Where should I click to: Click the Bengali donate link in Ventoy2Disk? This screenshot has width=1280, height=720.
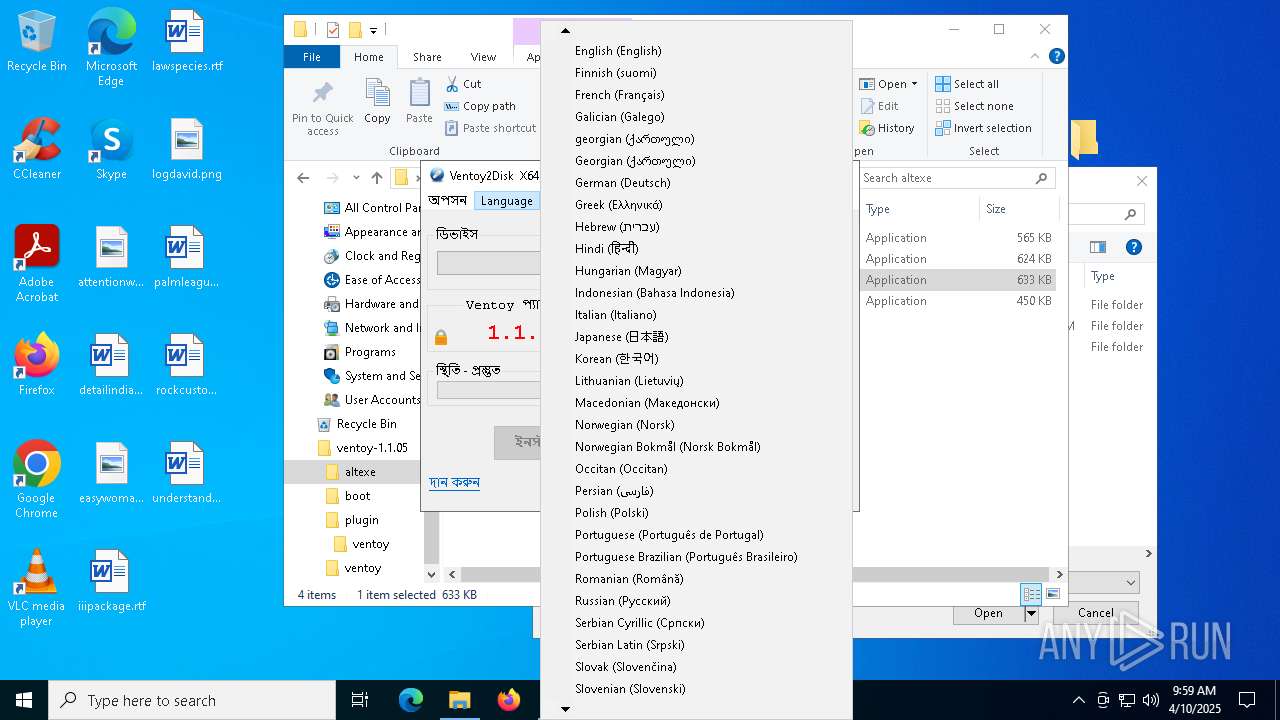[454, 482]
